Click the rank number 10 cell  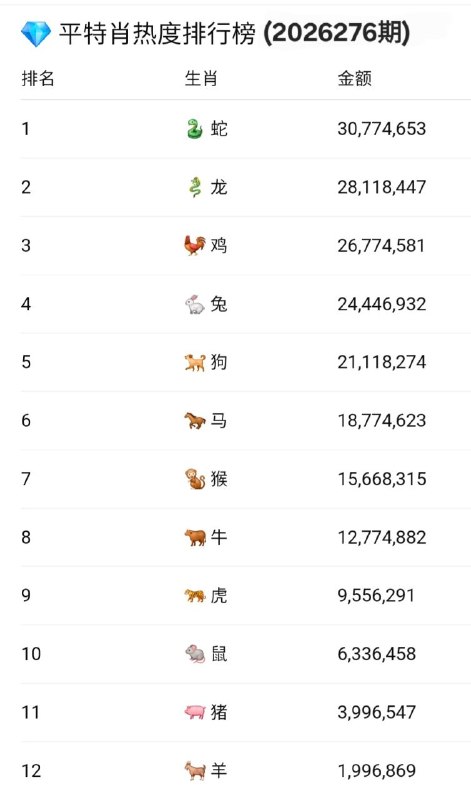31,654
